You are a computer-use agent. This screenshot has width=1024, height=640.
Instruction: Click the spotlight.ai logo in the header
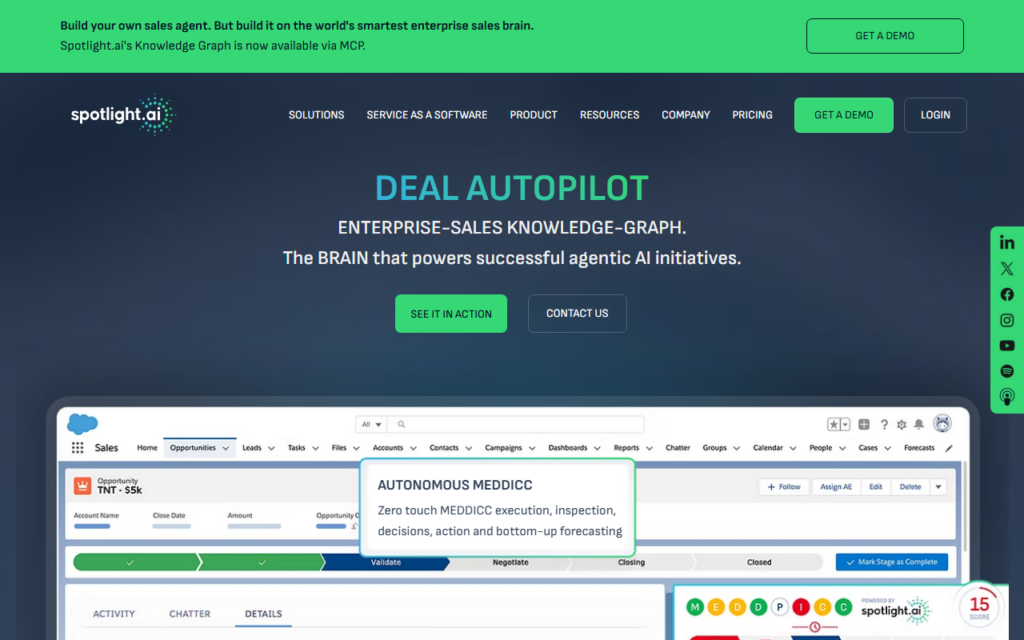click(x=123, y=115)
